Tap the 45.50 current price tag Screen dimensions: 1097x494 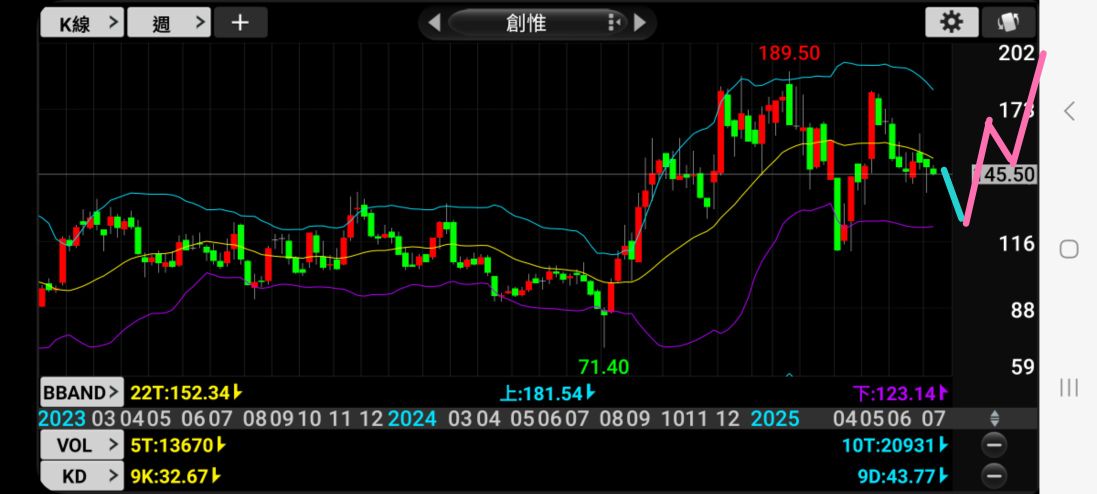(x=1004, y=174)
